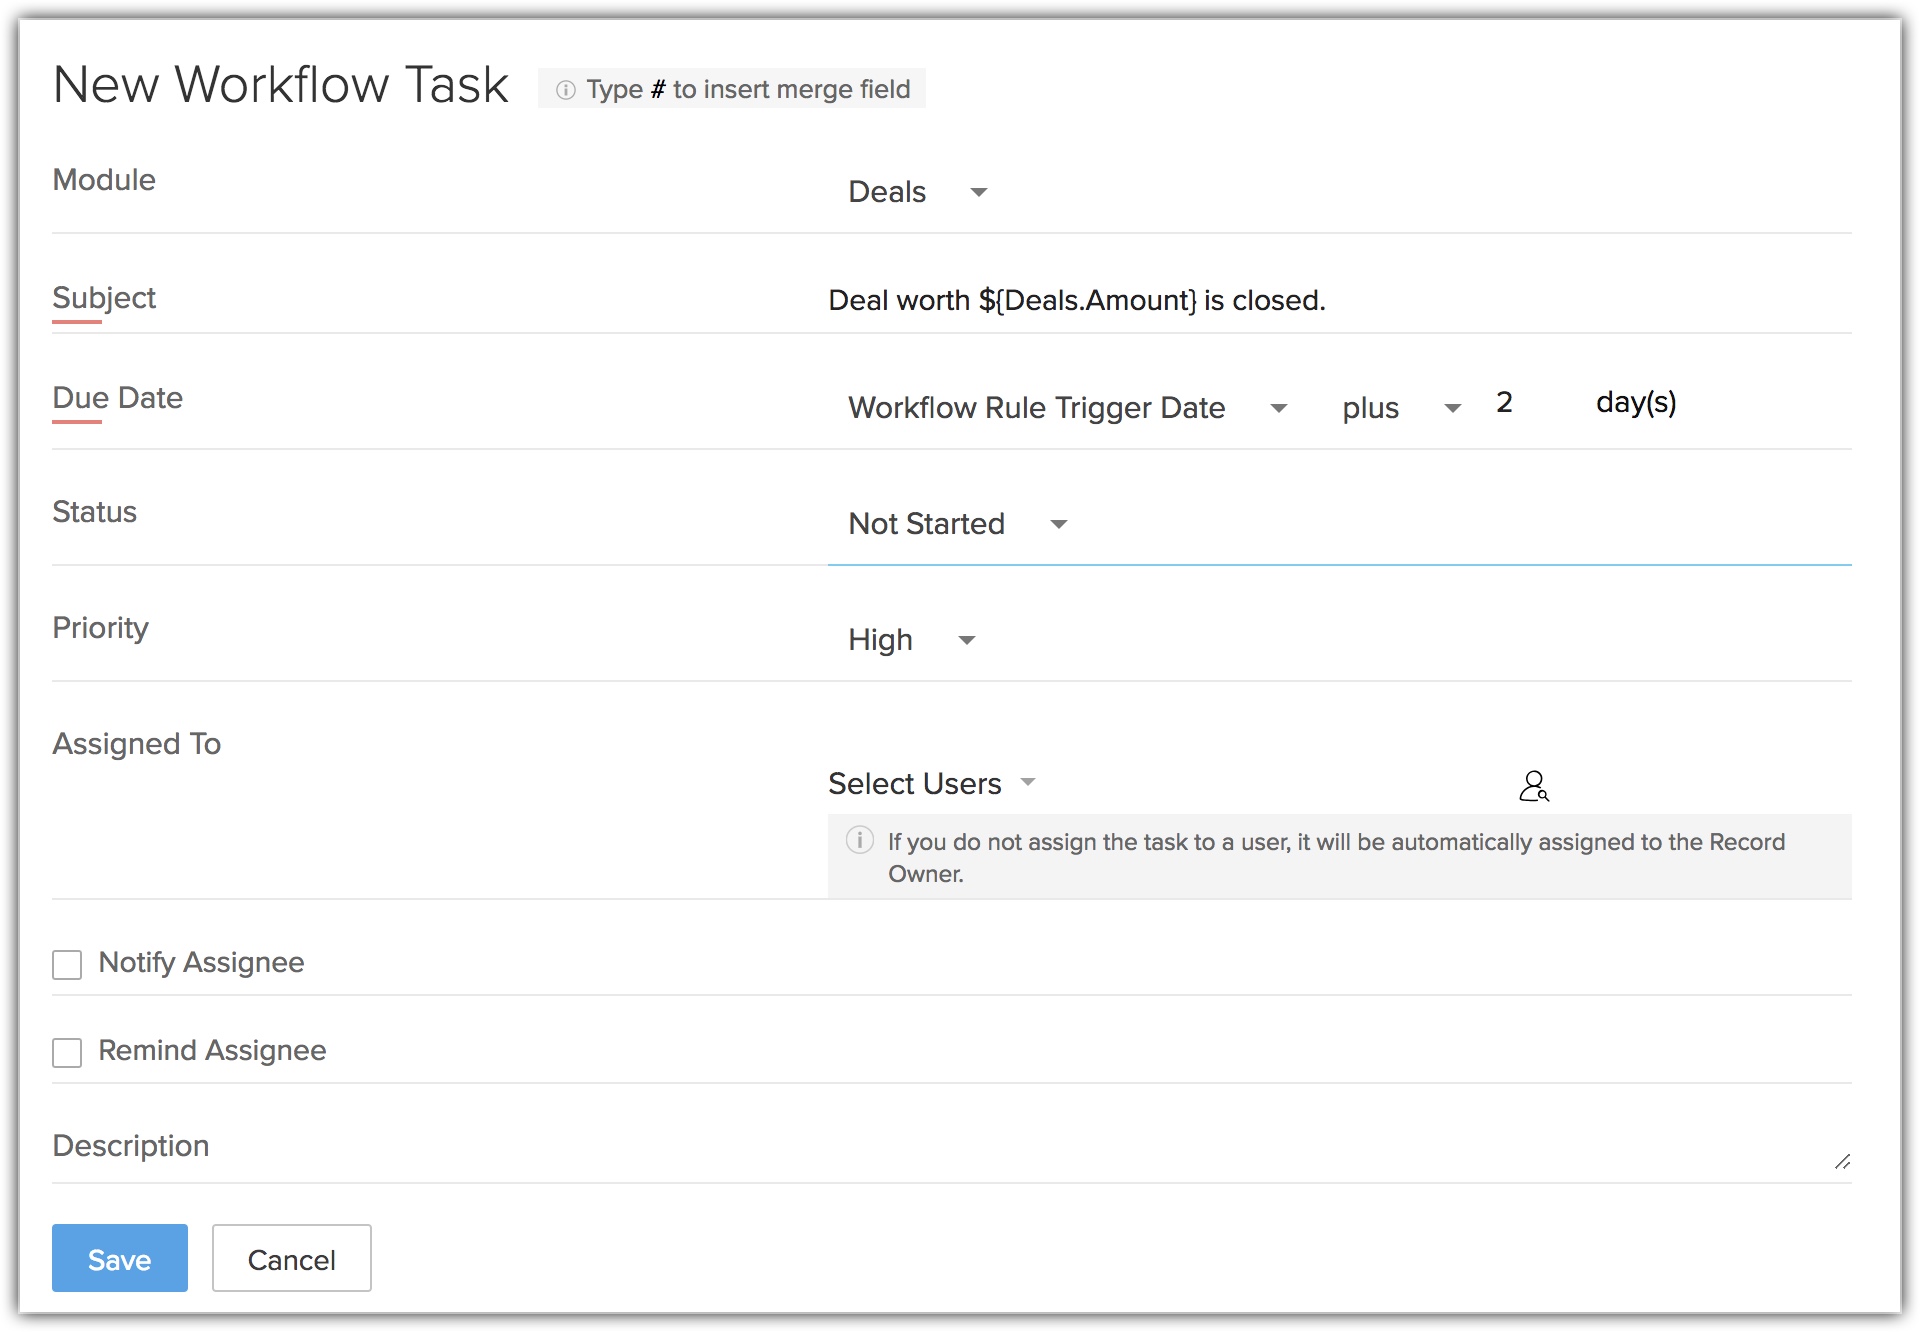Click the Save button
The image size is (1920, 1332).
point(120,1258)
